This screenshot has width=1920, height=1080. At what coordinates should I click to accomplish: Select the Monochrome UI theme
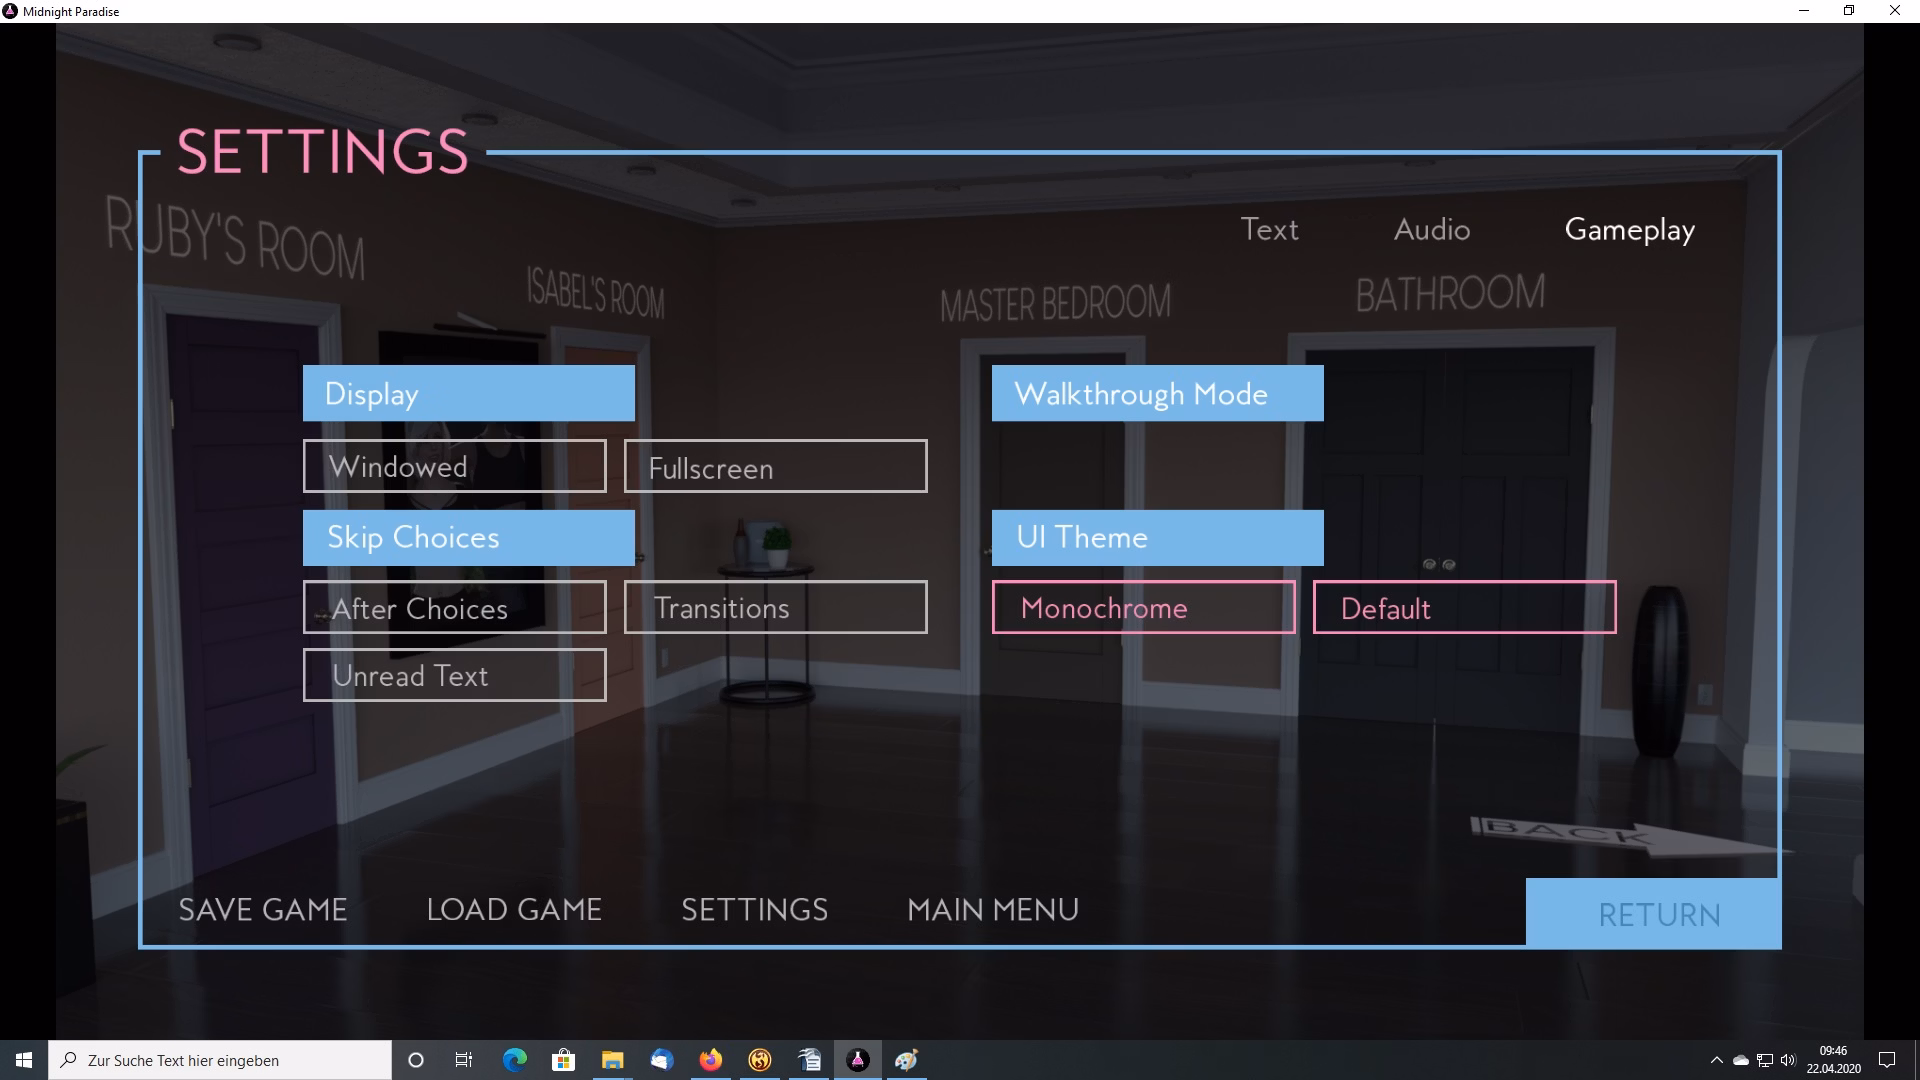click(1143, 607)
